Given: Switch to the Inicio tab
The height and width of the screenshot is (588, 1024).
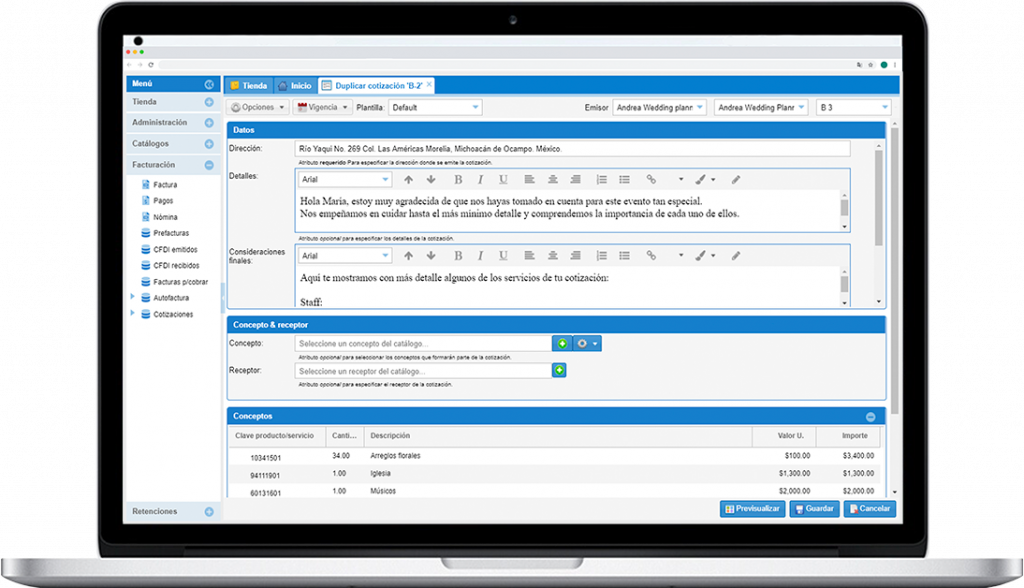Looking at the screenshot, I should tap(295, 86).
